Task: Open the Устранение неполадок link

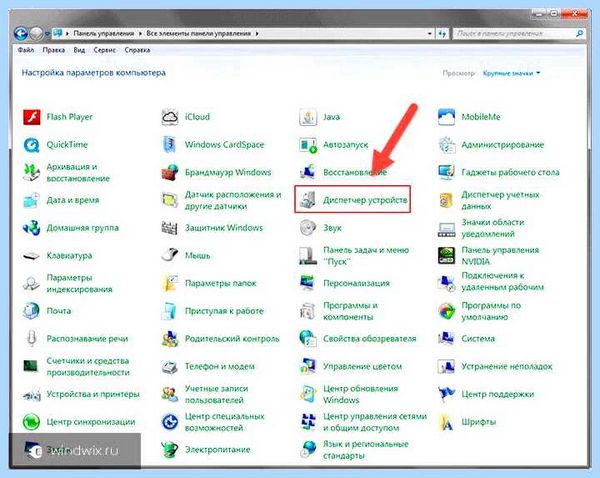Action: [507, 366]
